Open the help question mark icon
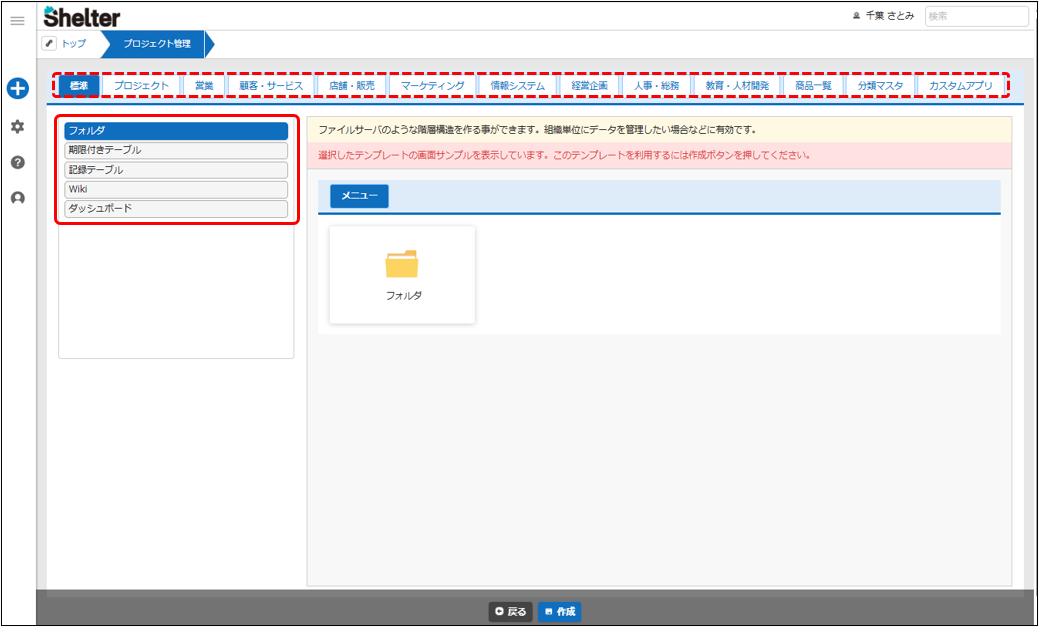 18,162
